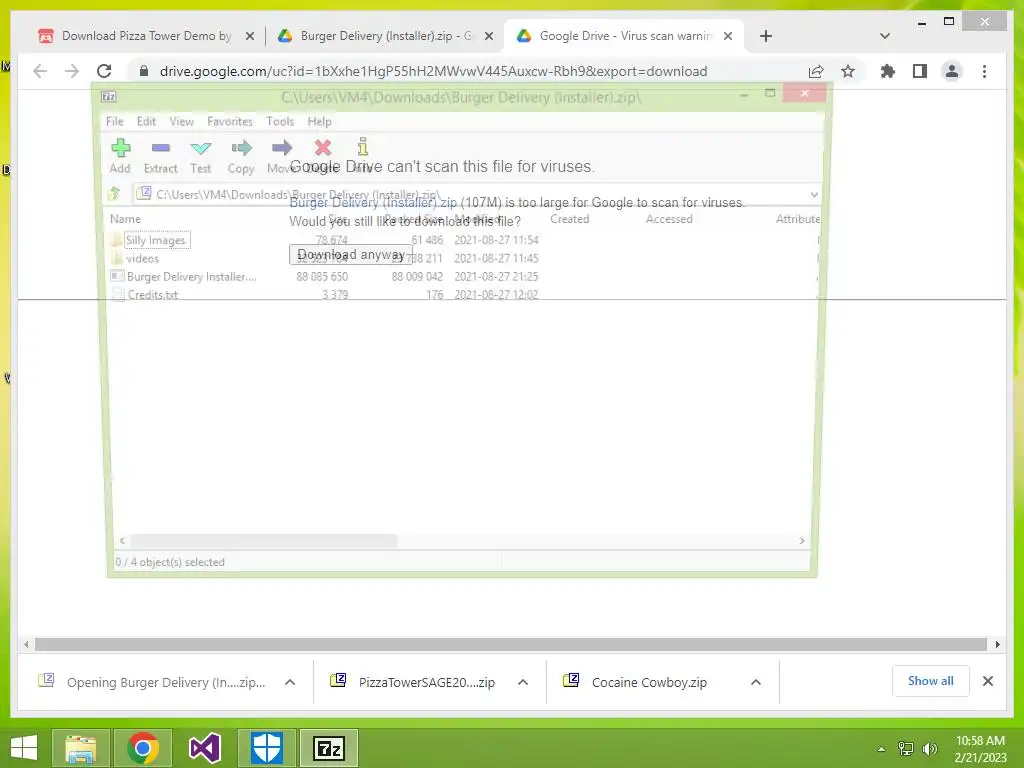
Task: Open Windows Defender shield on the taskbar
Action: pyautogui.click(x=267, y=748)
